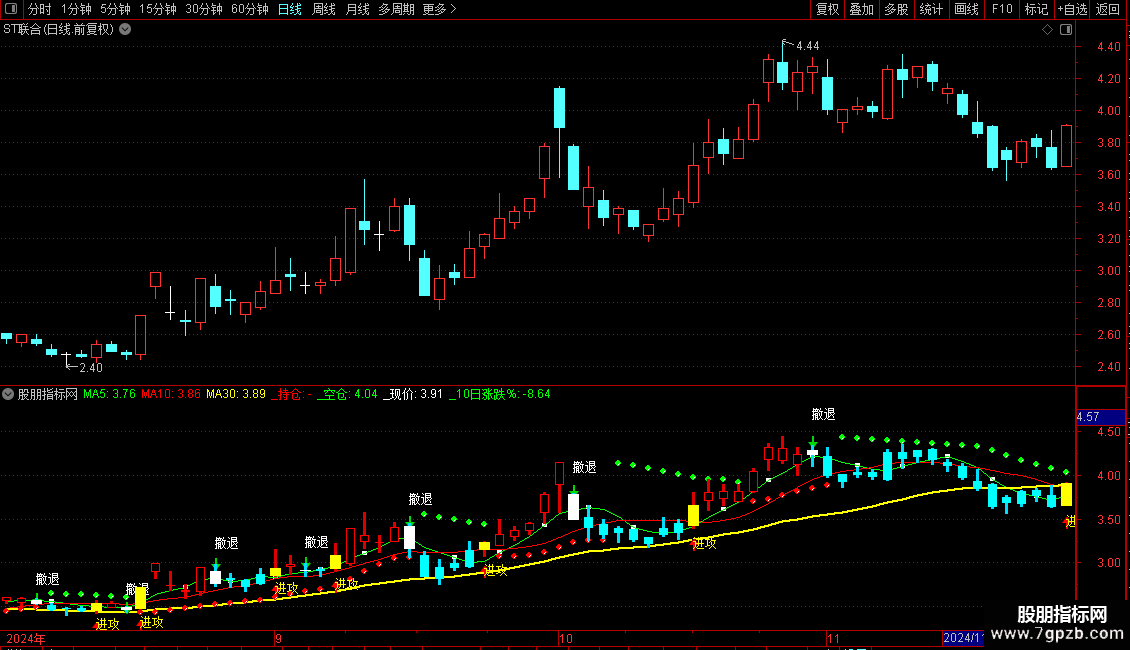Click the 空仓: 4.04 value
Image resolution: width=1130 pixels, height=650 pixels.
pyautogui.click(x=347, y=394)
